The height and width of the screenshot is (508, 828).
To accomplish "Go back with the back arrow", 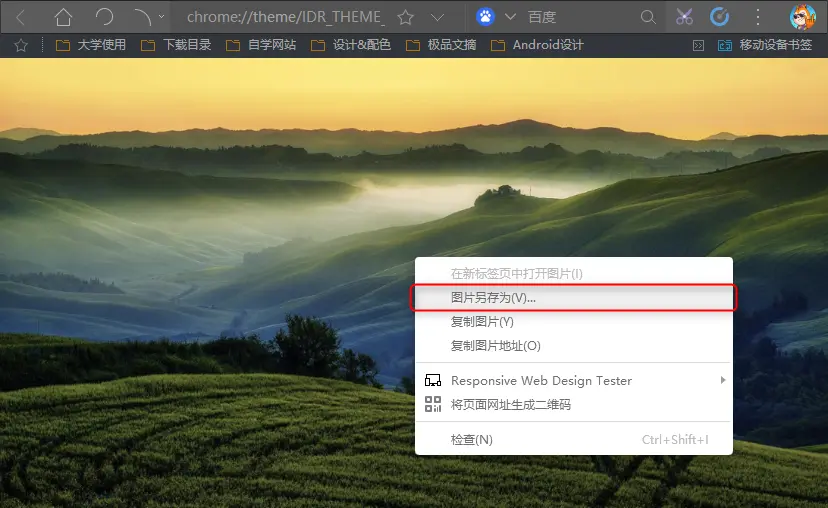I will pos(21,17).
